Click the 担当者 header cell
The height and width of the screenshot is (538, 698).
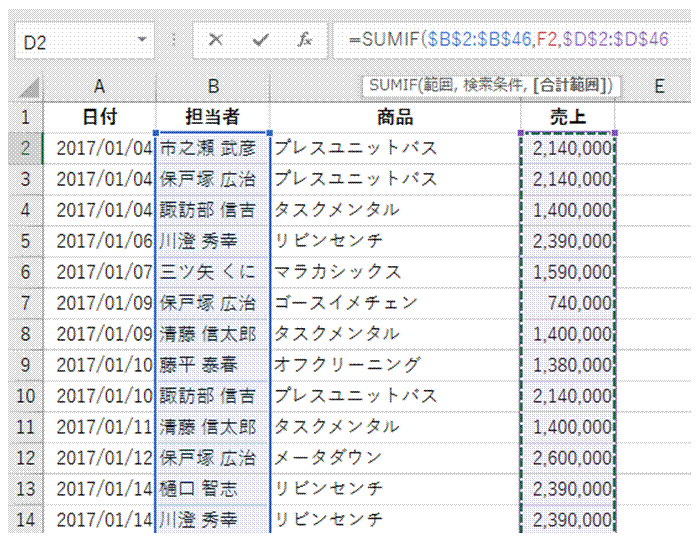pyautogui.click(x=213, y=117)
